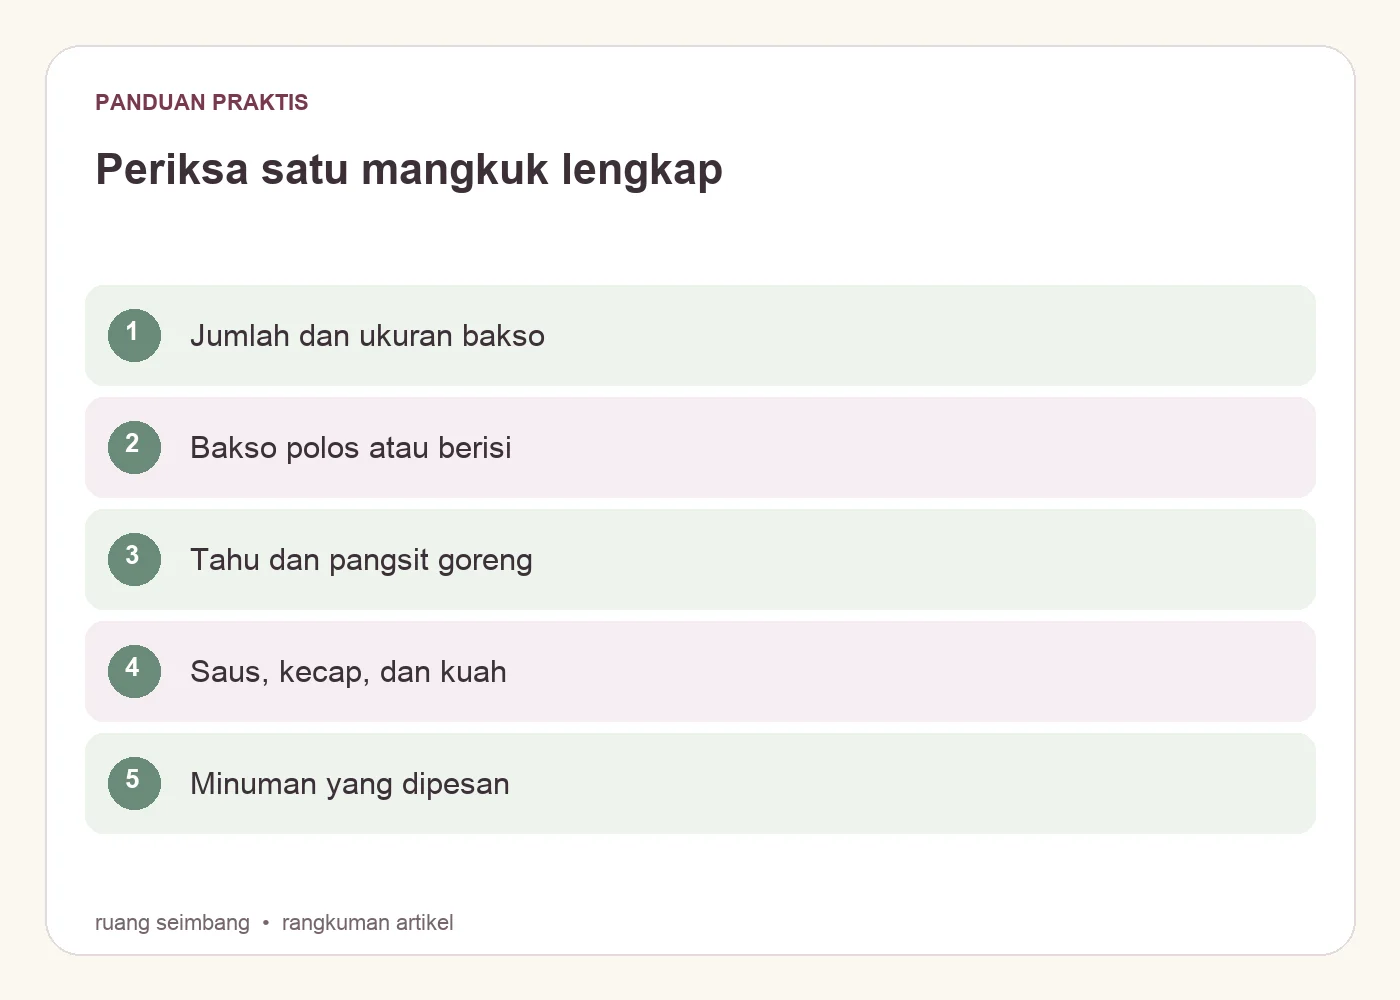Select 'Minuman yang dipesan' text
The width and height of the screenshot is (1400, 1000).
349,784
